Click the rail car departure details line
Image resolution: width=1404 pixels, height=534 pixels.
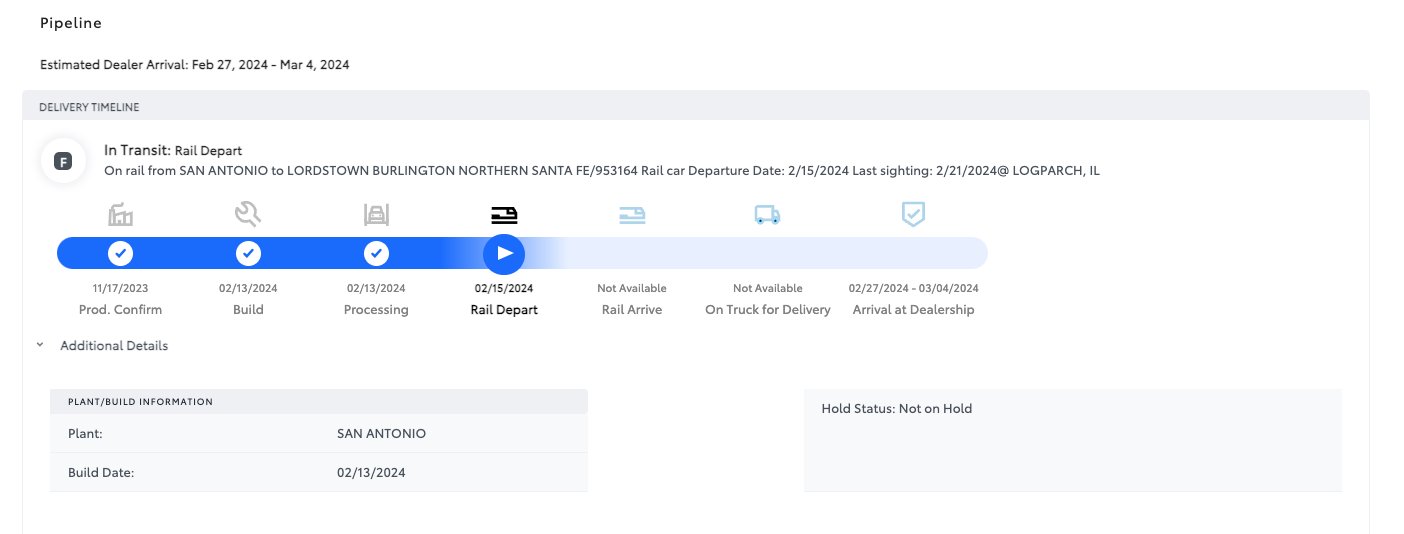pos(602,171)
